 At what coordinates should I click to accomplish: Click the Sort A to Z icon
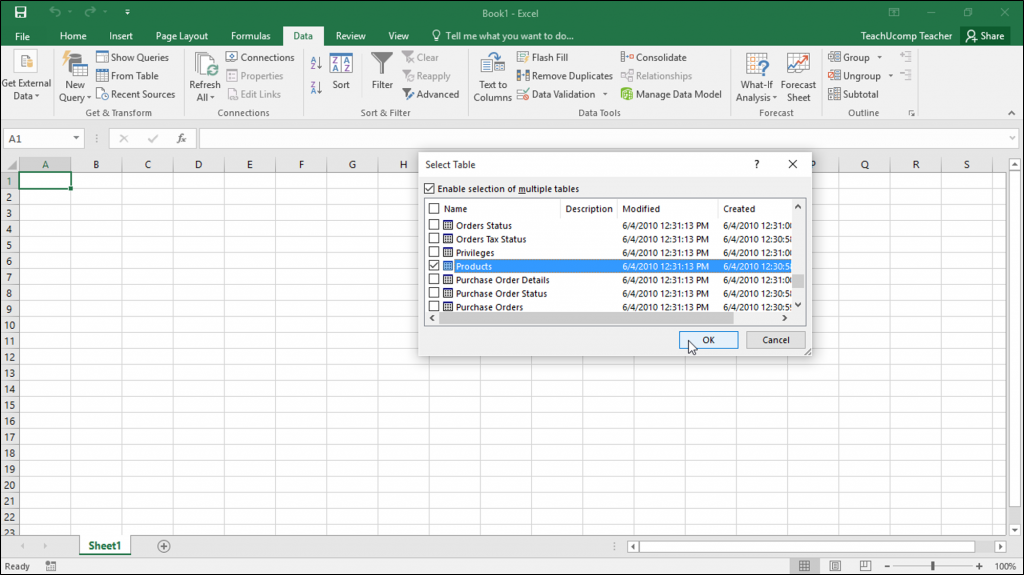pos(316,62)
